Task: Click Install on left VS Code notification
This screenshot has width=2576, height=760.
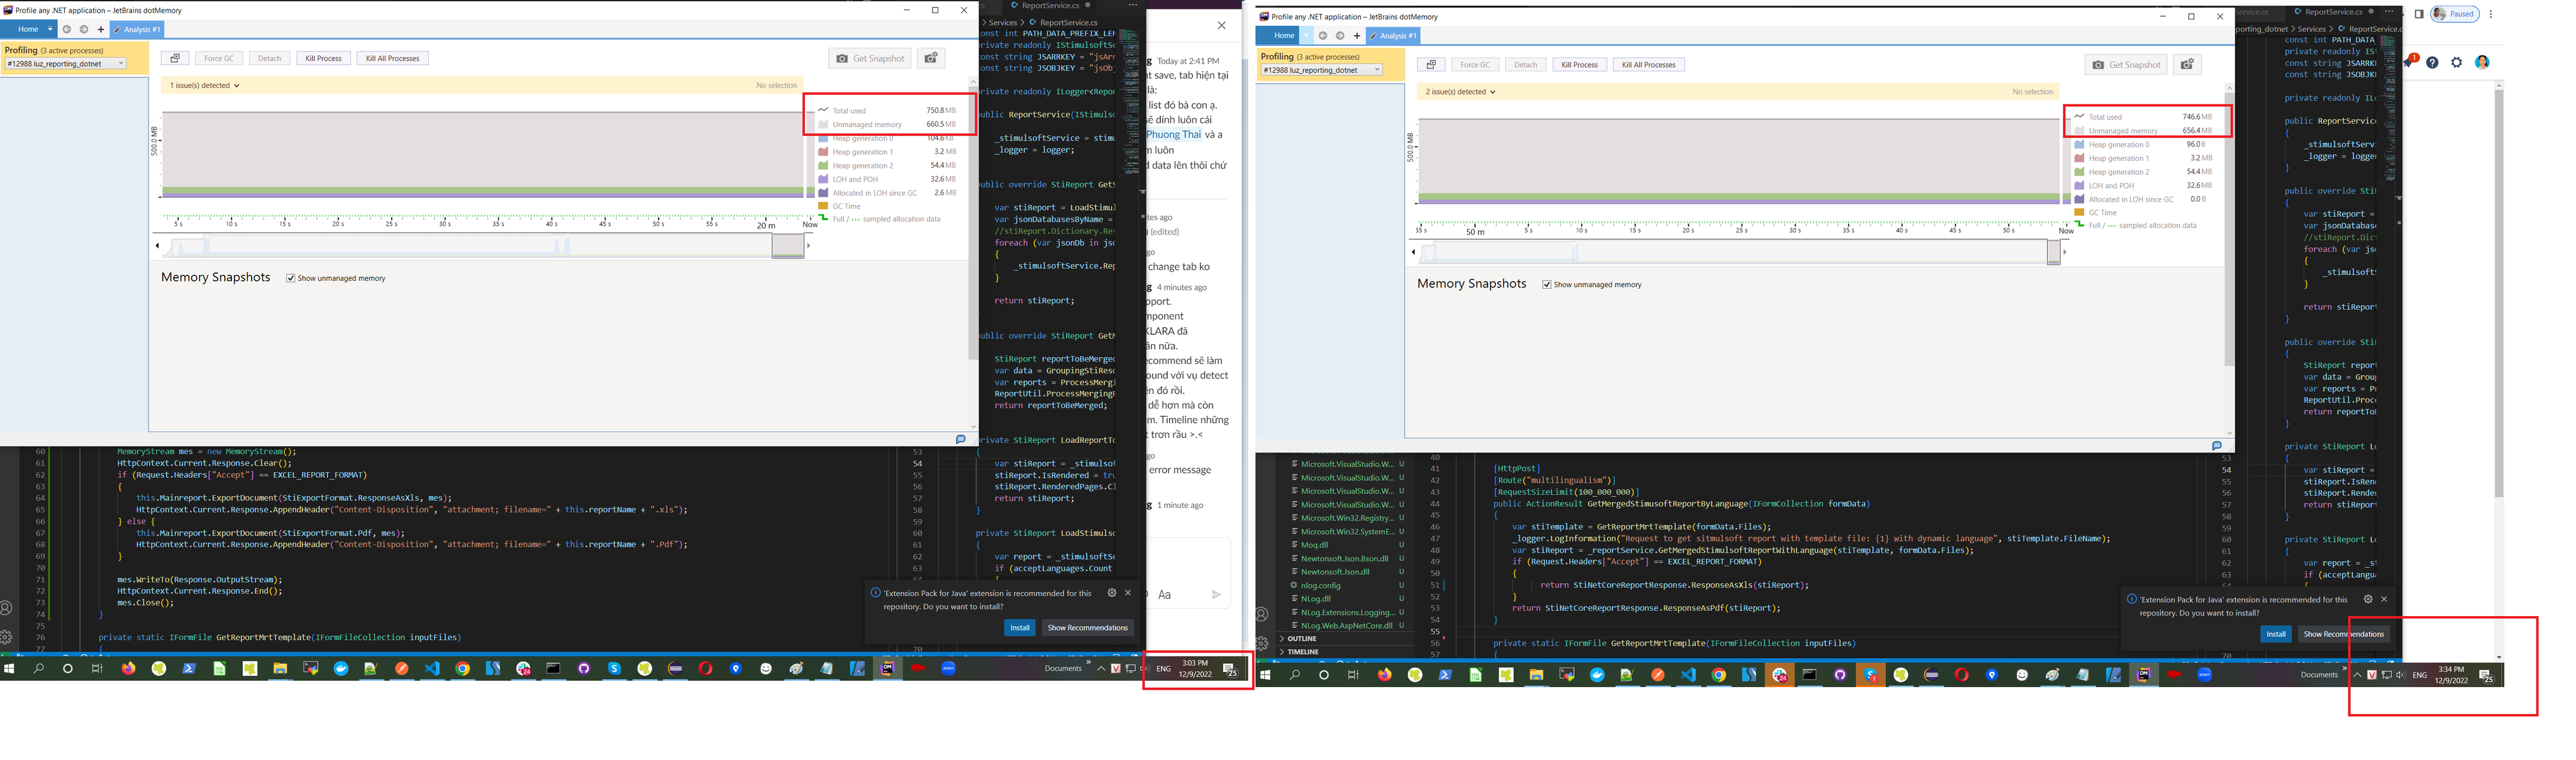Action: [x=1019, y=628]
